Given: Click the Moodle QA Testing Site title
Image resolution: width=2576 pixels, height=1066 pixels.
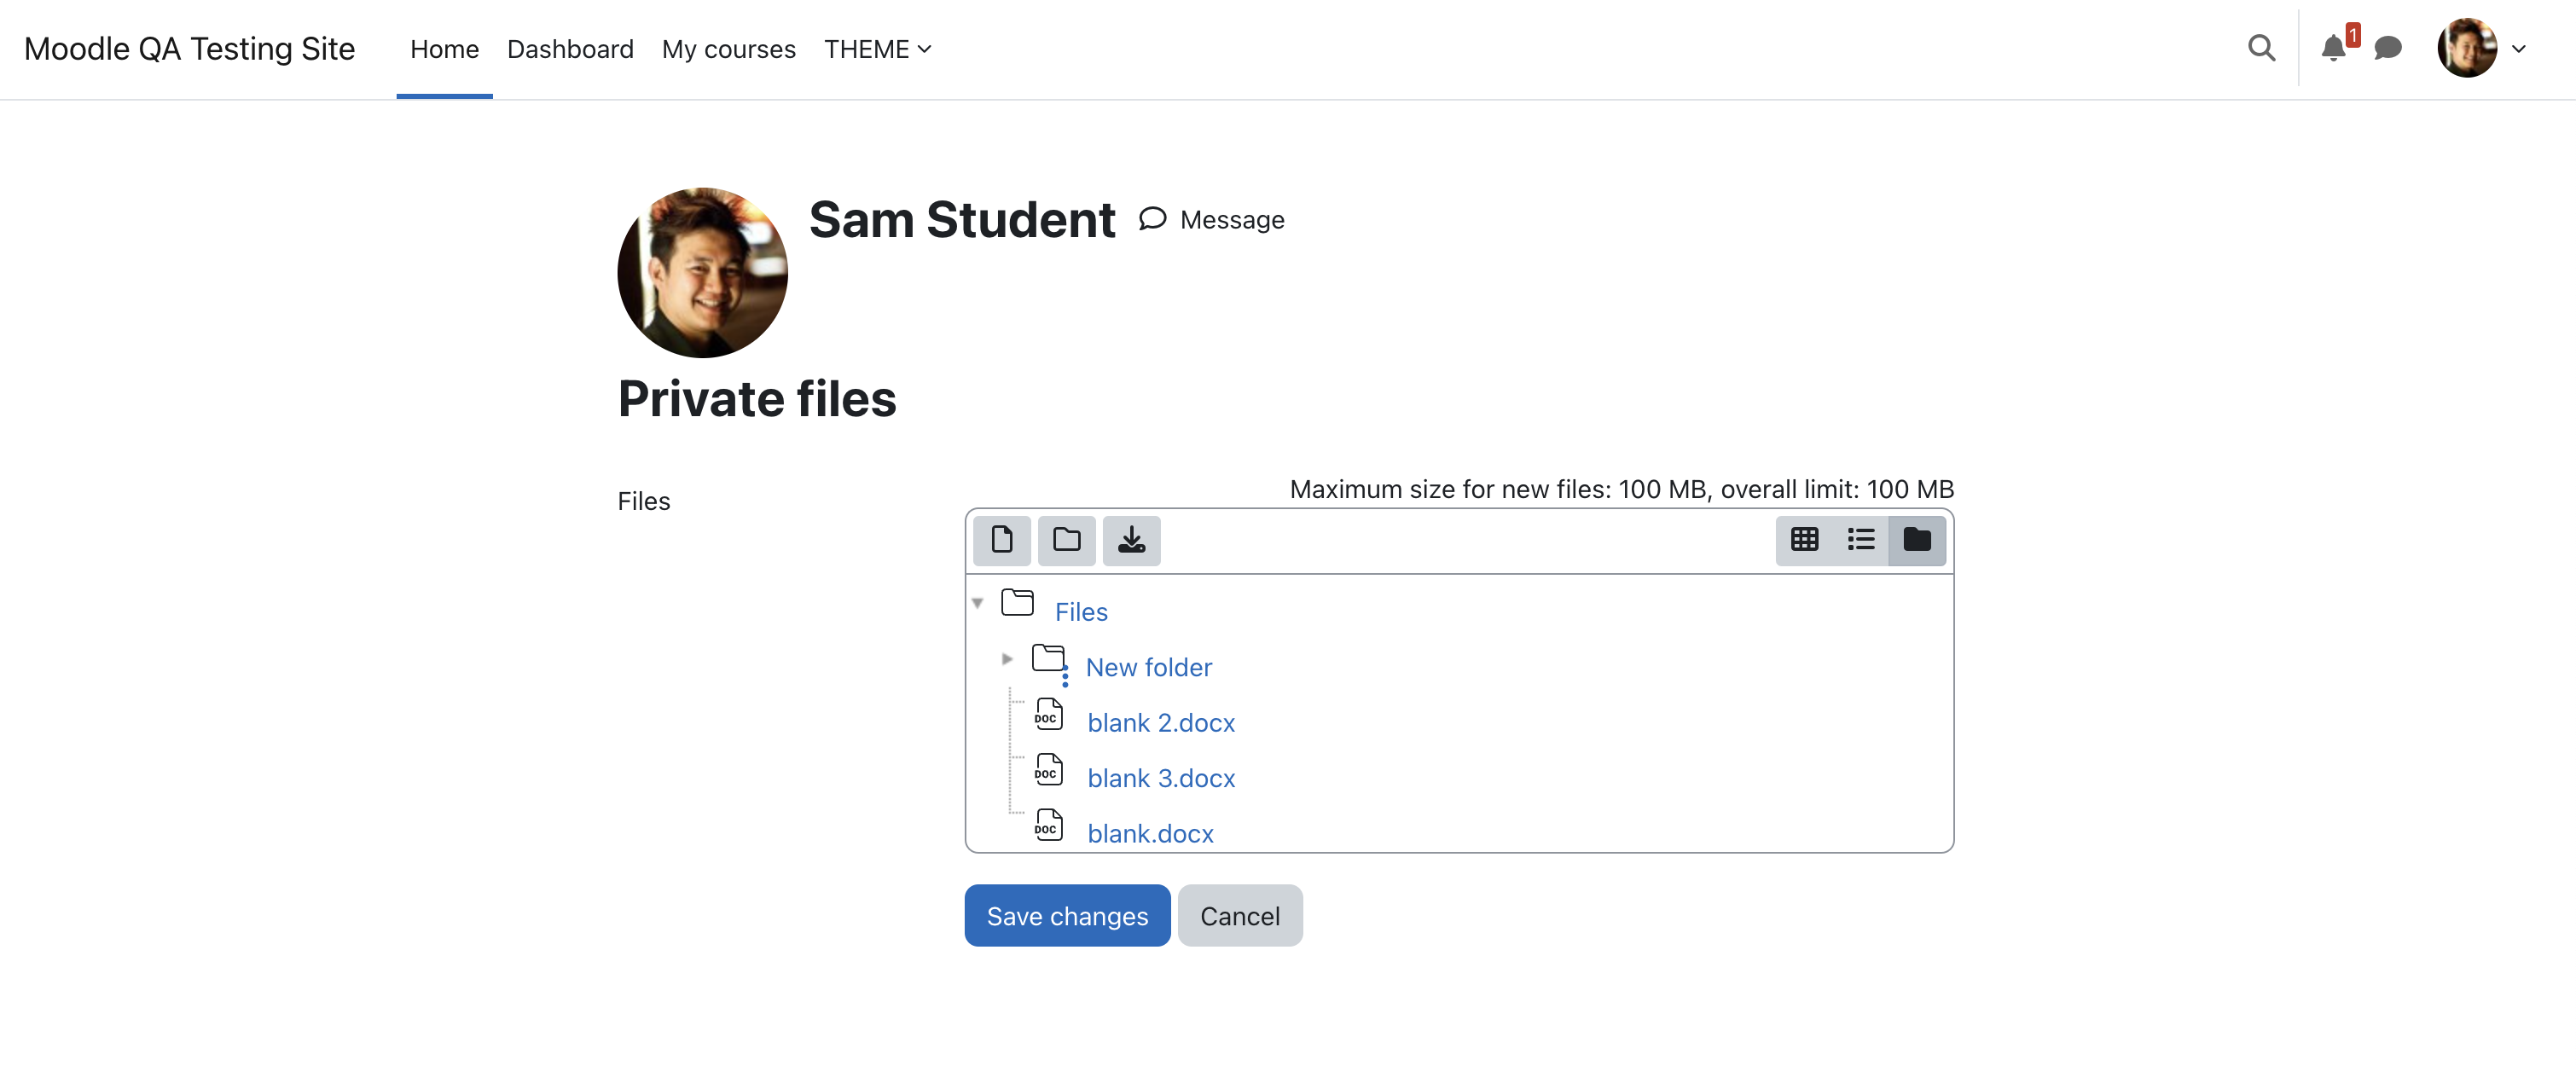Looking at the screenshot, I should click(x=189, y=49).
